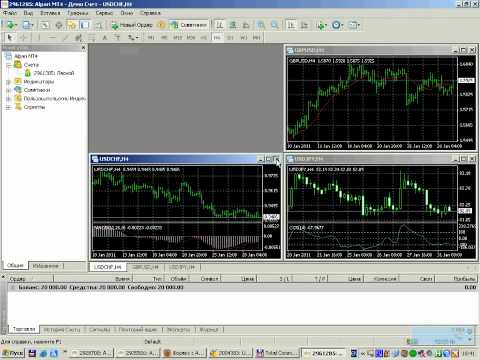The width and height of the screenshot is (480, 360).
Task: Select the Trendline drawing tool
Action: [65, 37]
